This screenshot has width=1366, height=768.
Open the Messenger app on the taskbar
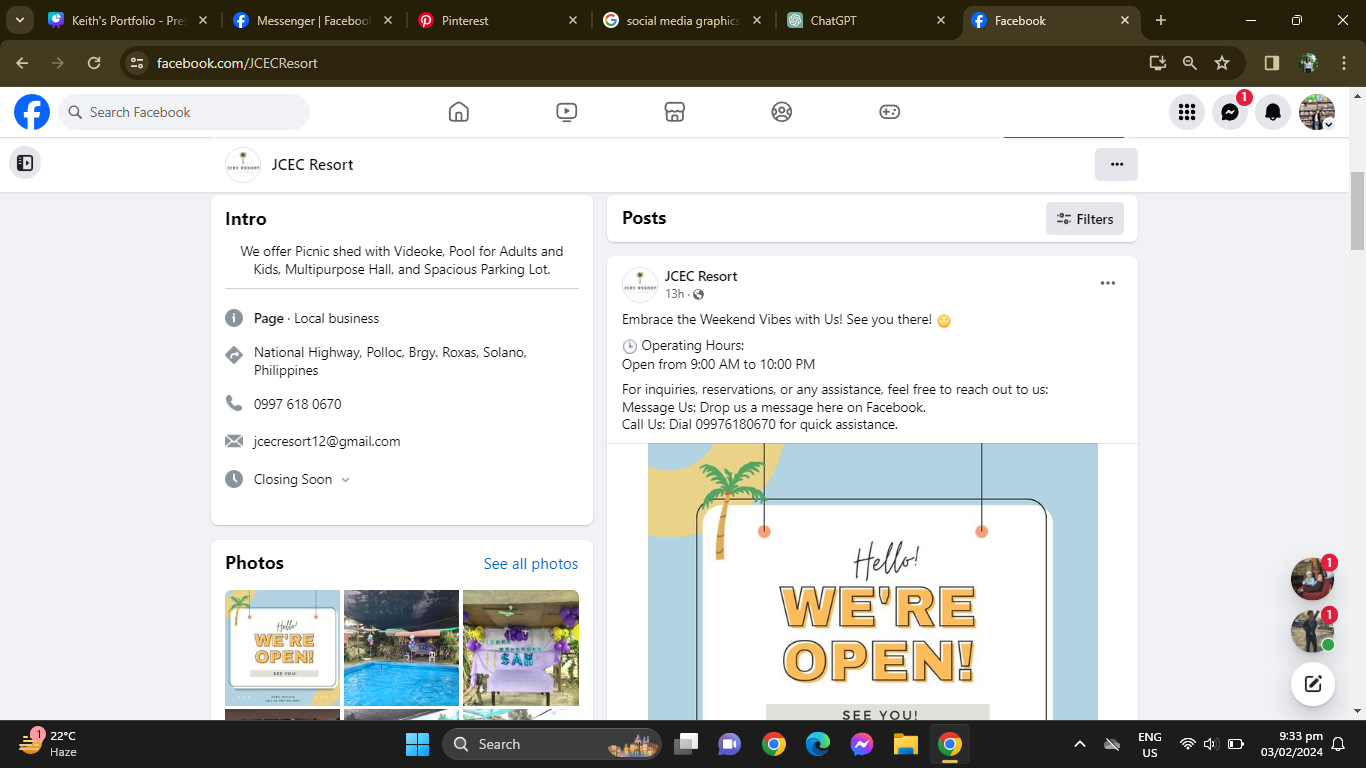point(862,744)
